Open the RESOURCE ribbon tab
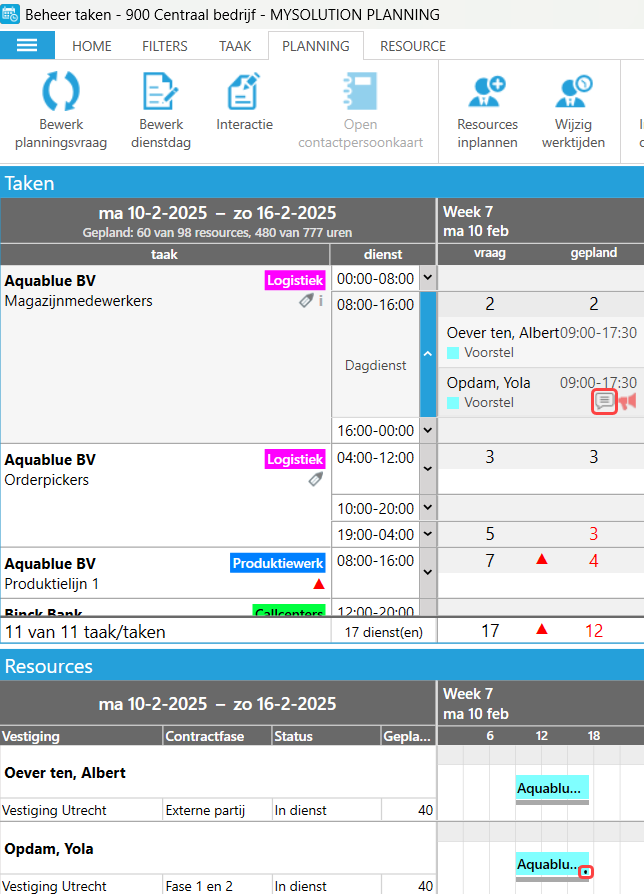 [x=412, y=46]
